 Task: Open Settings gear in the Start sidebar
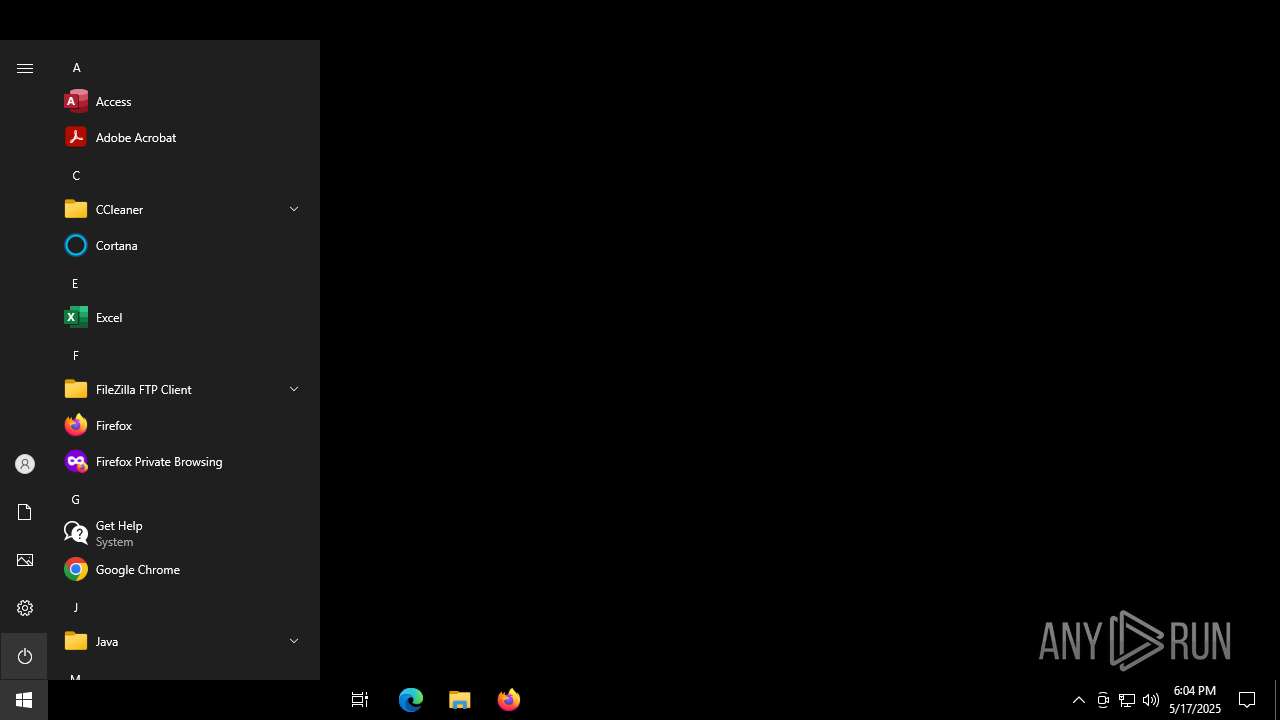[x=25, y=608]
